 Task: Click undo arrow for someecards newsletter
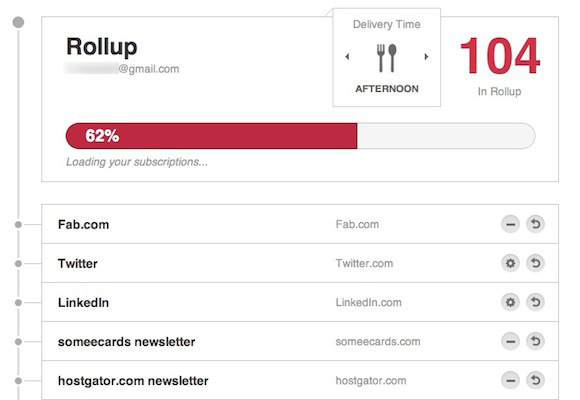pyautogui.click(x=536, y=341)
